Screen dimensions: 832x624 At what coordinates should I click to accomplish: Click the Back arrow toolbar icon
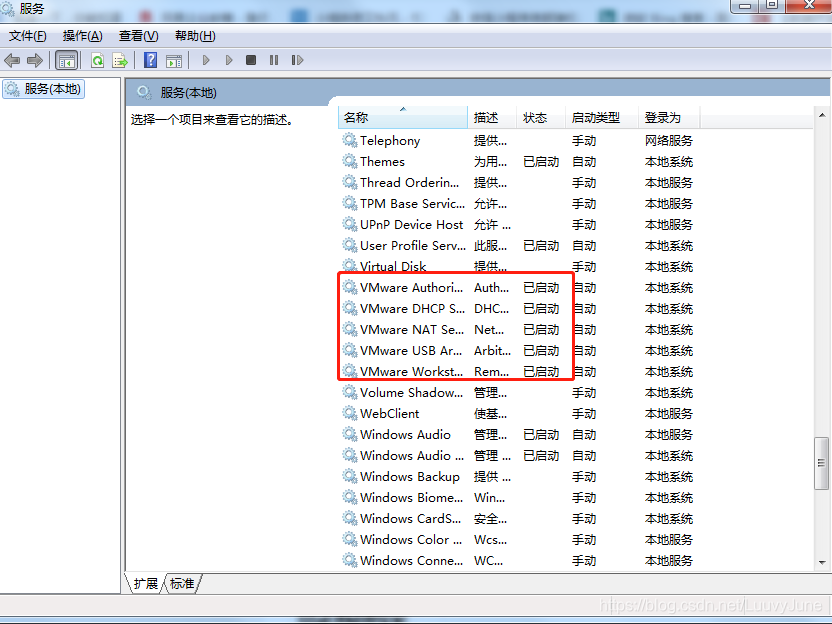pos(12,60)
